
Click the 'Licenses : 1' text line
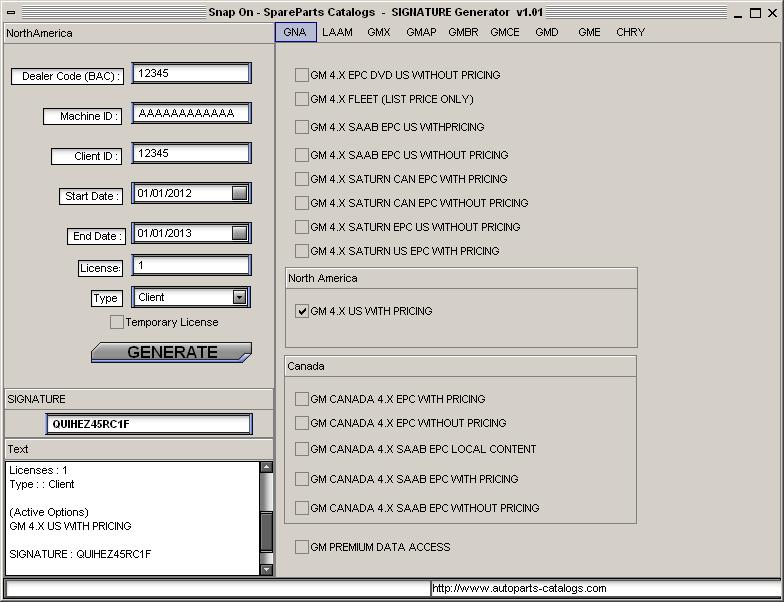pyautogui.click(x=38, y=470)
